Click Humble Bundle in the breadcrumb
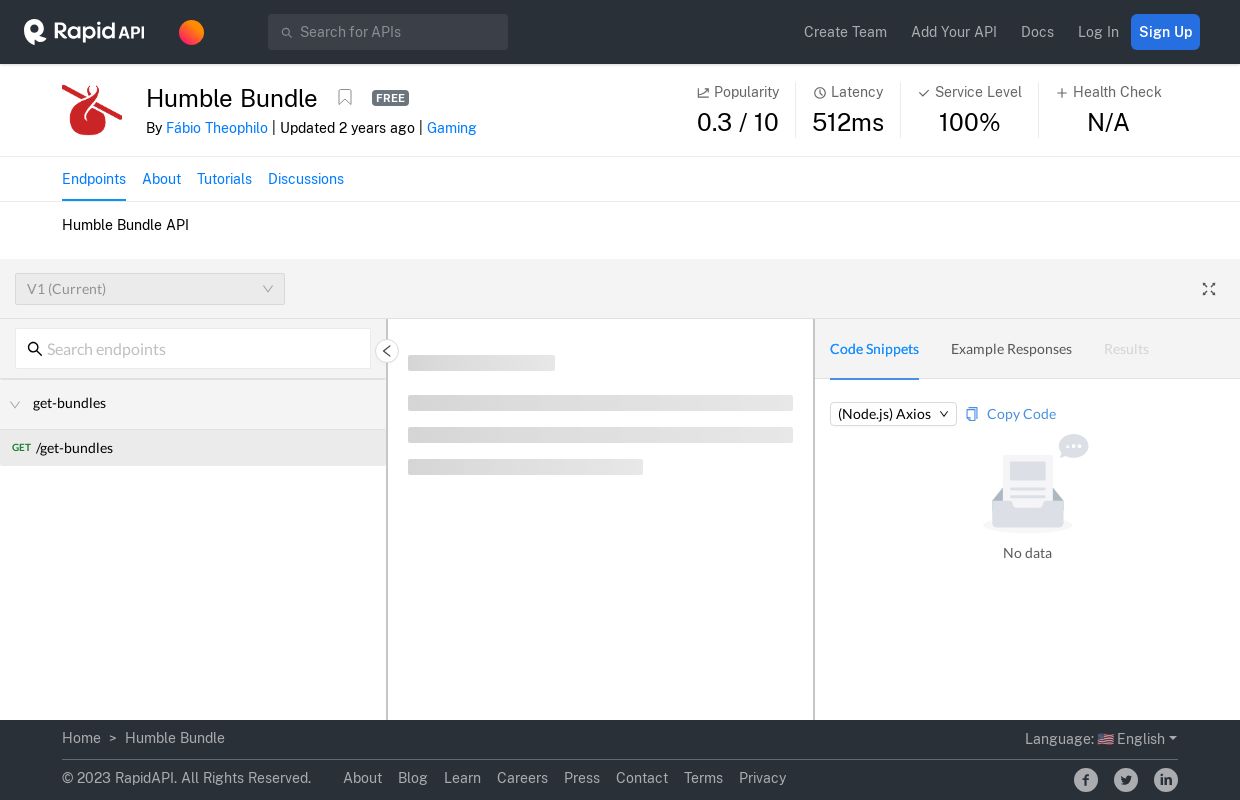1240x800 pixels. coord(175,738)
